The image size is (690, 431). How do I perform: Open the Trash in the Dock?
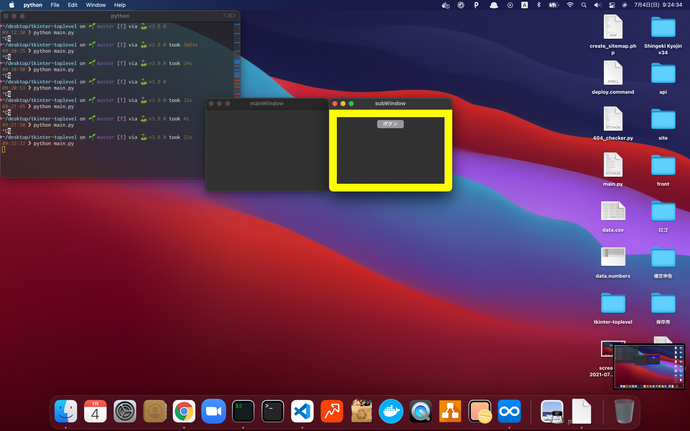click(x=624, y=411)
